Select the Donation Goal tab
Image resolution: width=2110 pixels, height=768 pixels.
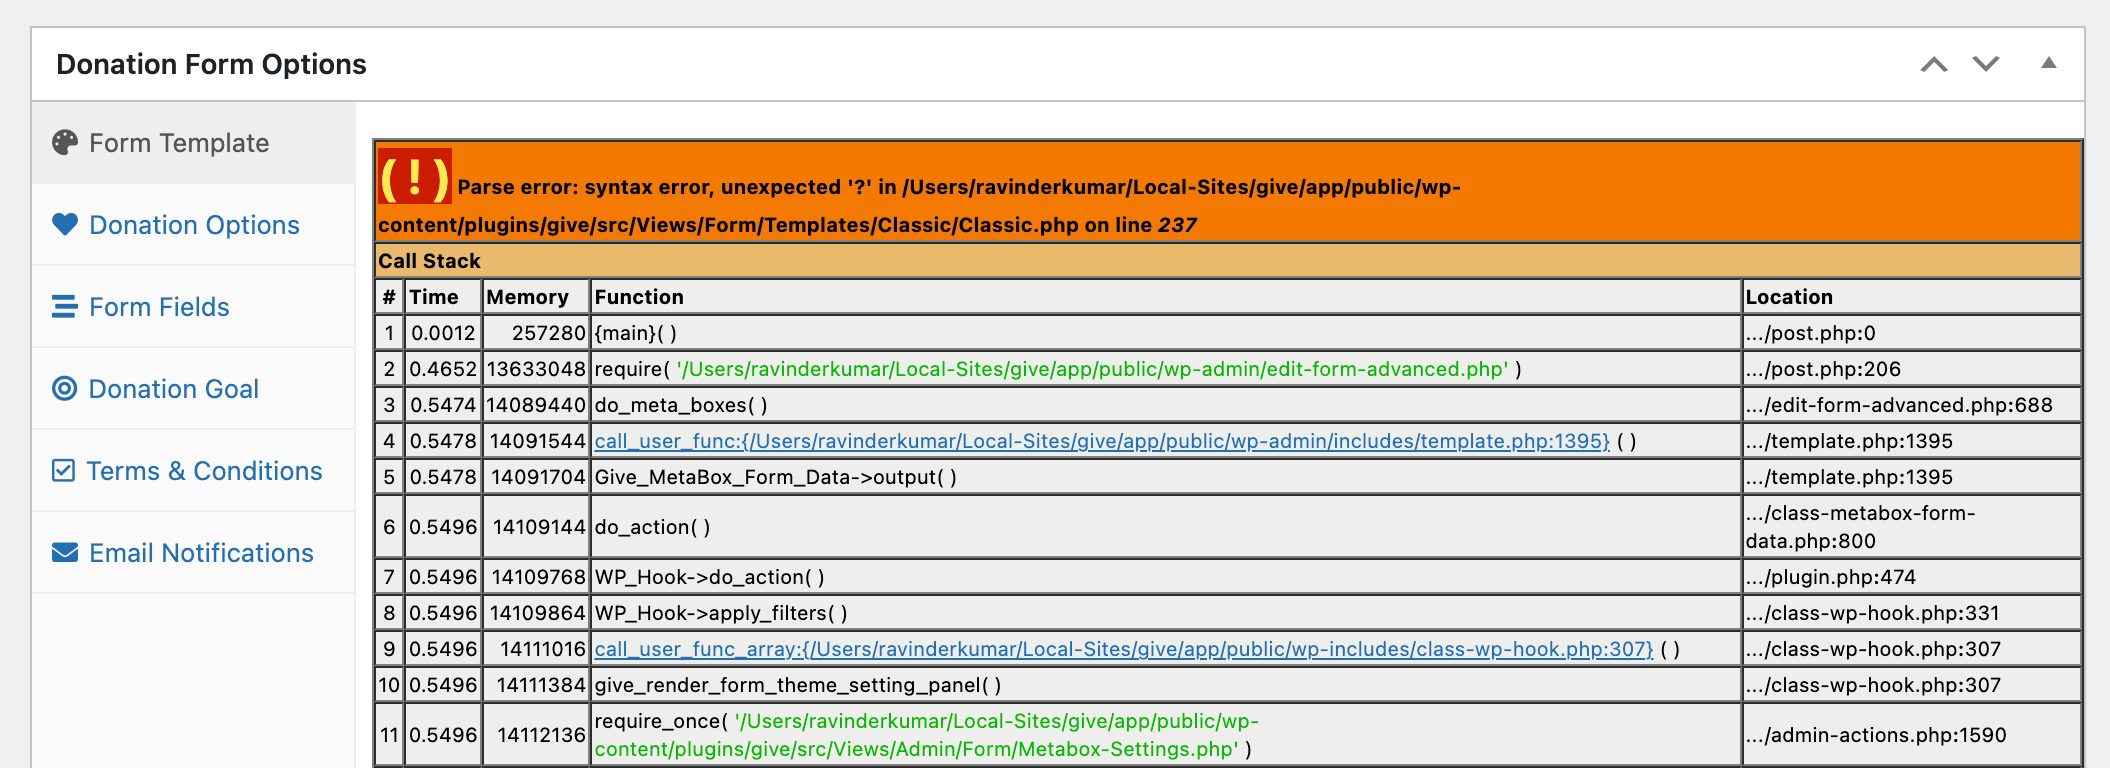pos(193,389)
